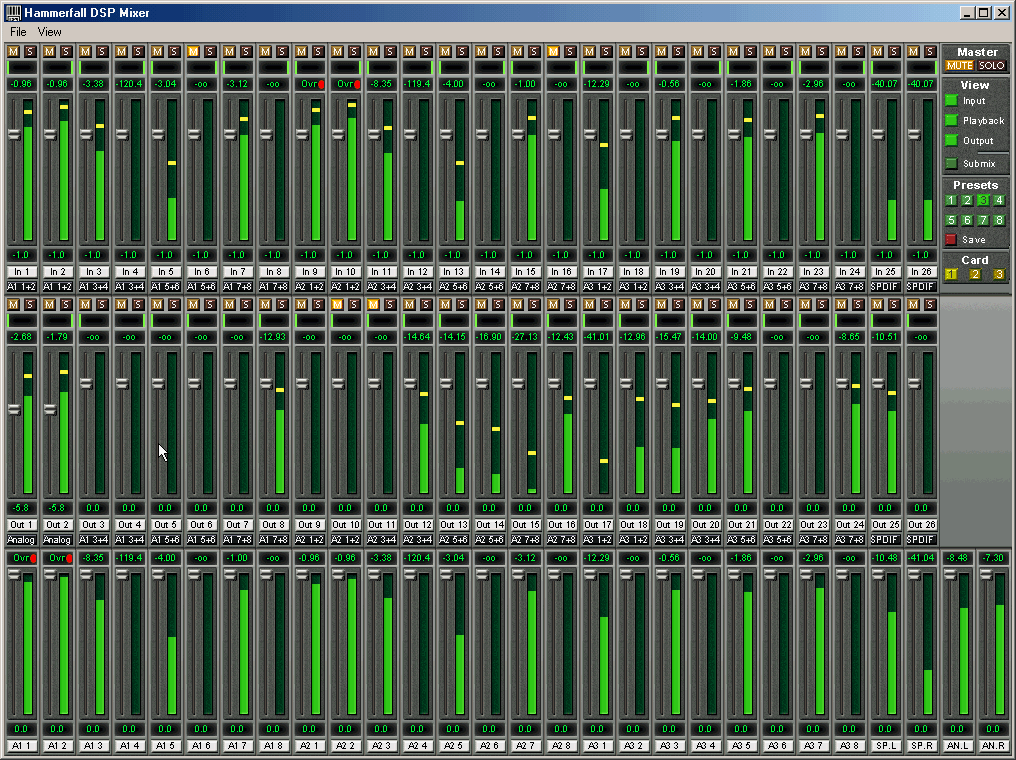This screenshot has width=1016, height=760.
Task: Enable Submix view
Action: [951, 163]
